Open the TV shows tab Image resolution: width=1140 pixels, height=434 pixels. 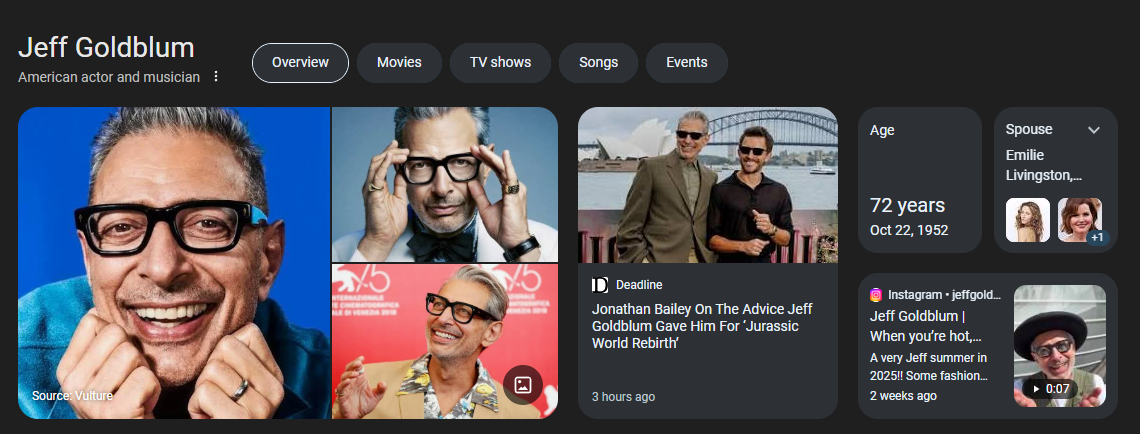pyautogui.click(x=500, y=63)
